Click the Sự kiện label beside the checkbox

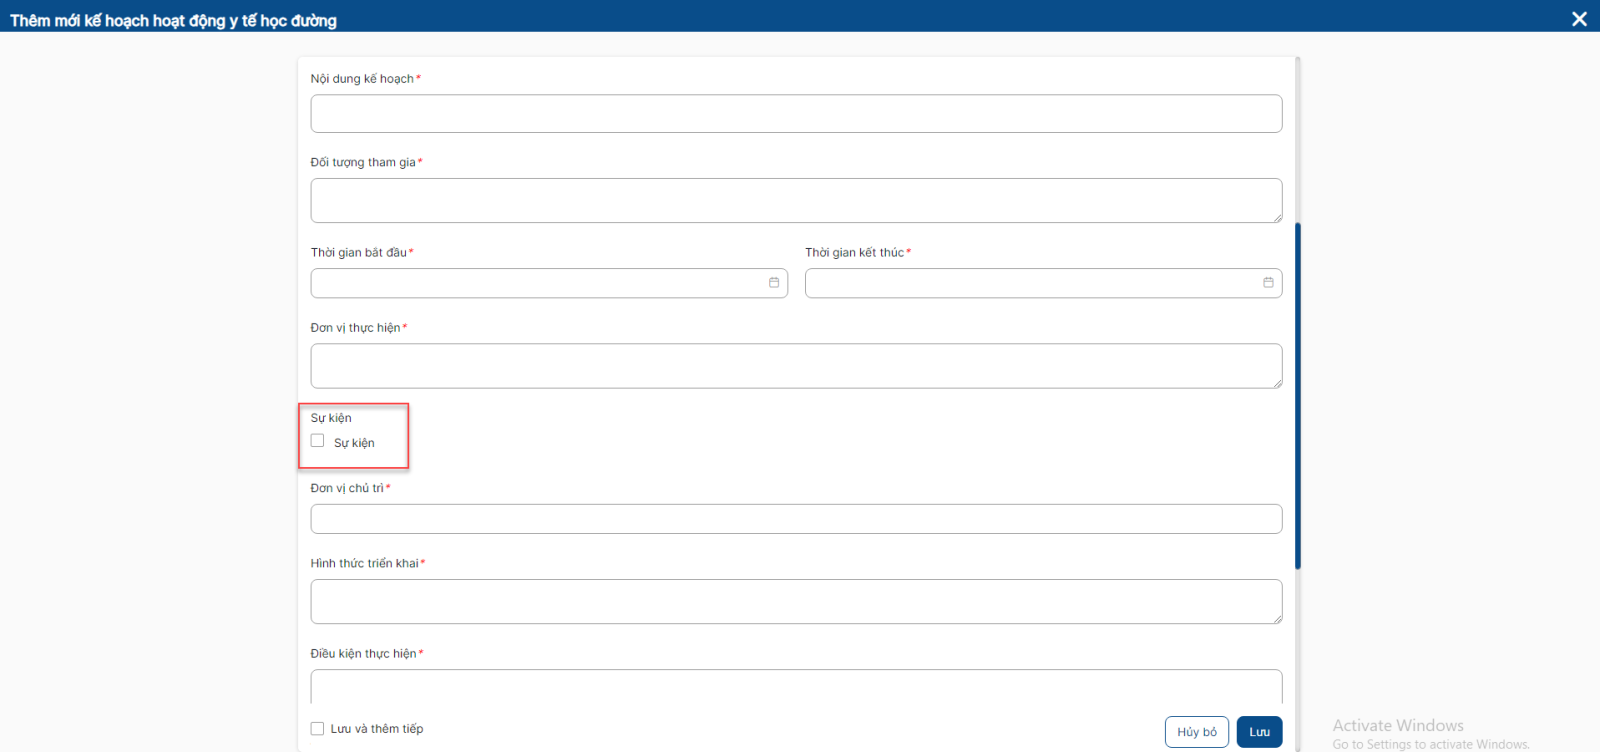pyautogui.click(x=354, y=443)
